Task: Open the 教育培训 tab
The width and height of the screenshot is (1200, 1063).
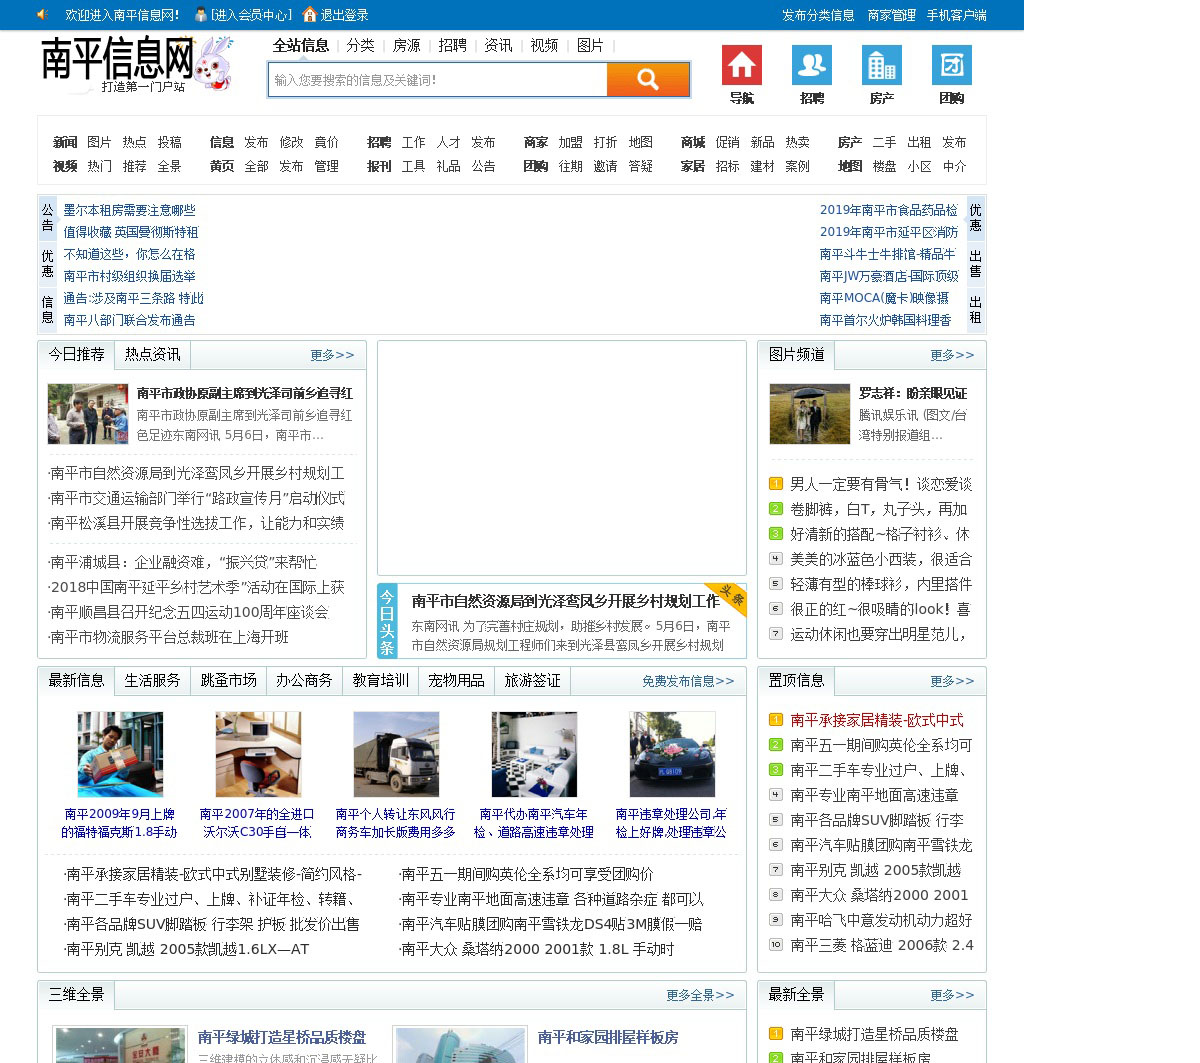Action: (380, 681)
